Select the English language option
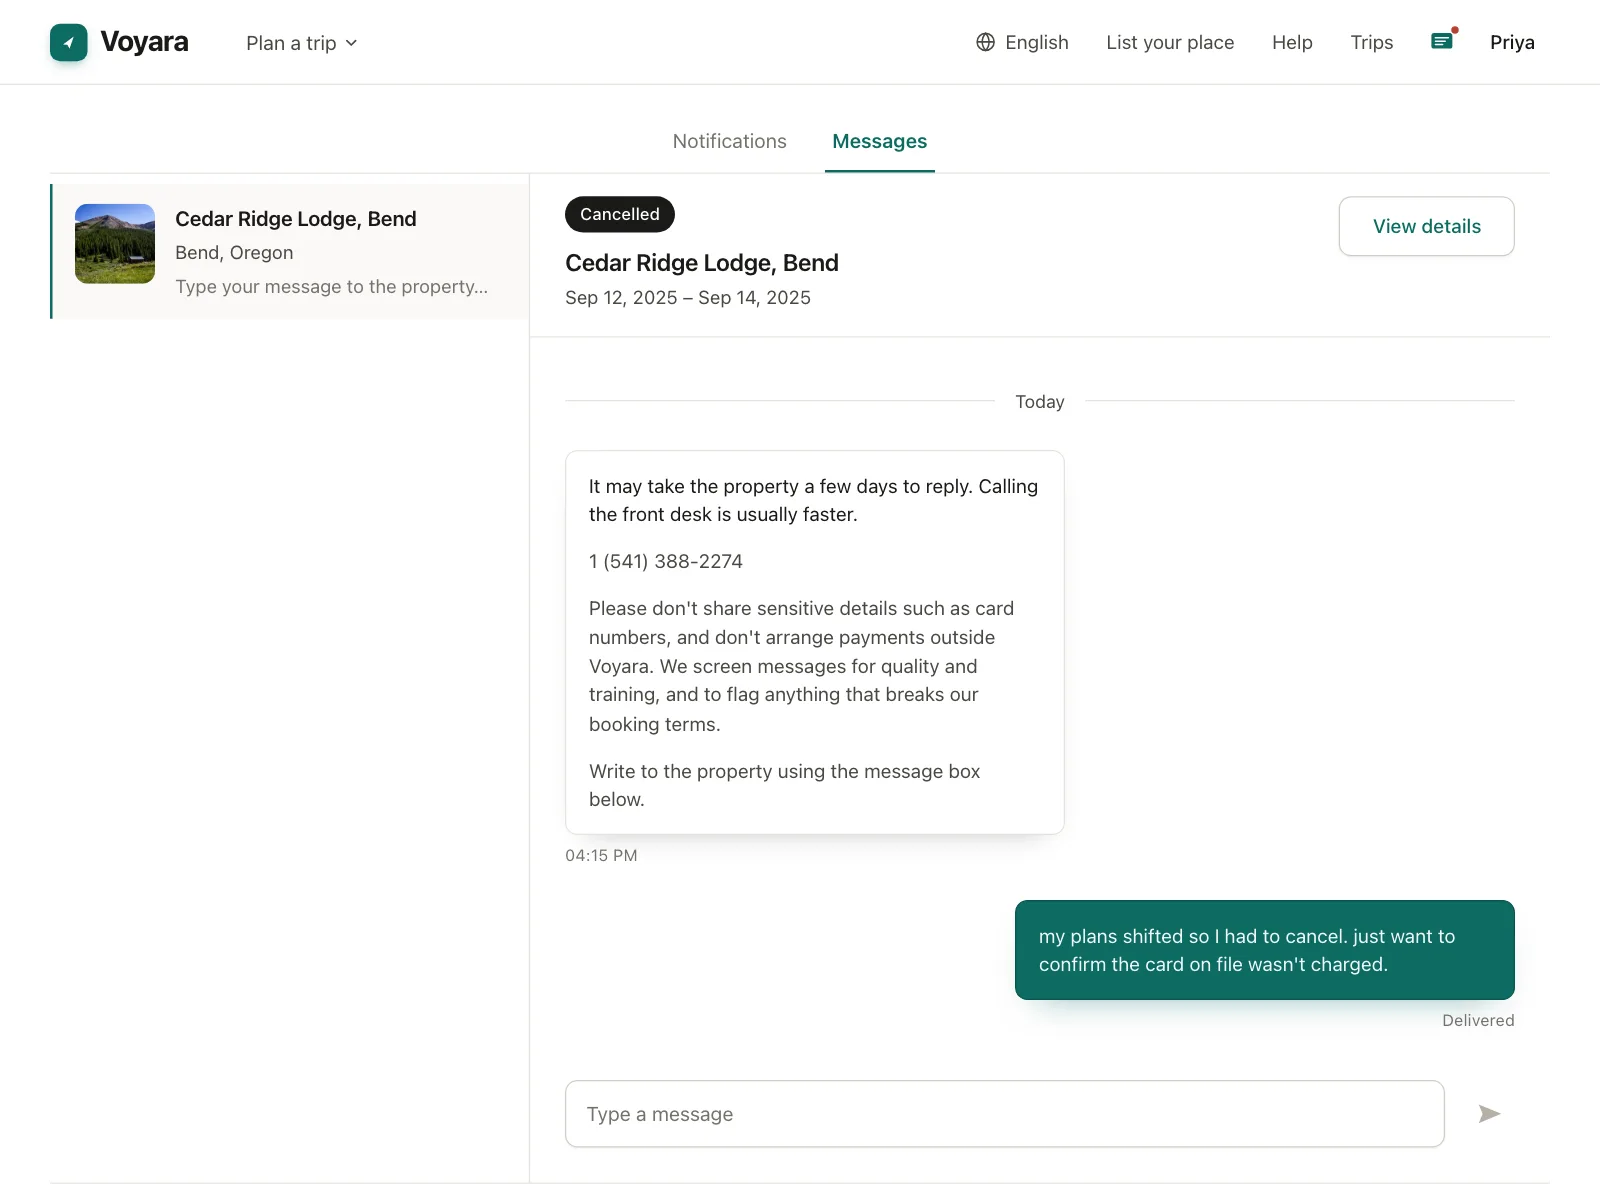This screenshot has width=1600, height=1200. (x=1037, y=42)
